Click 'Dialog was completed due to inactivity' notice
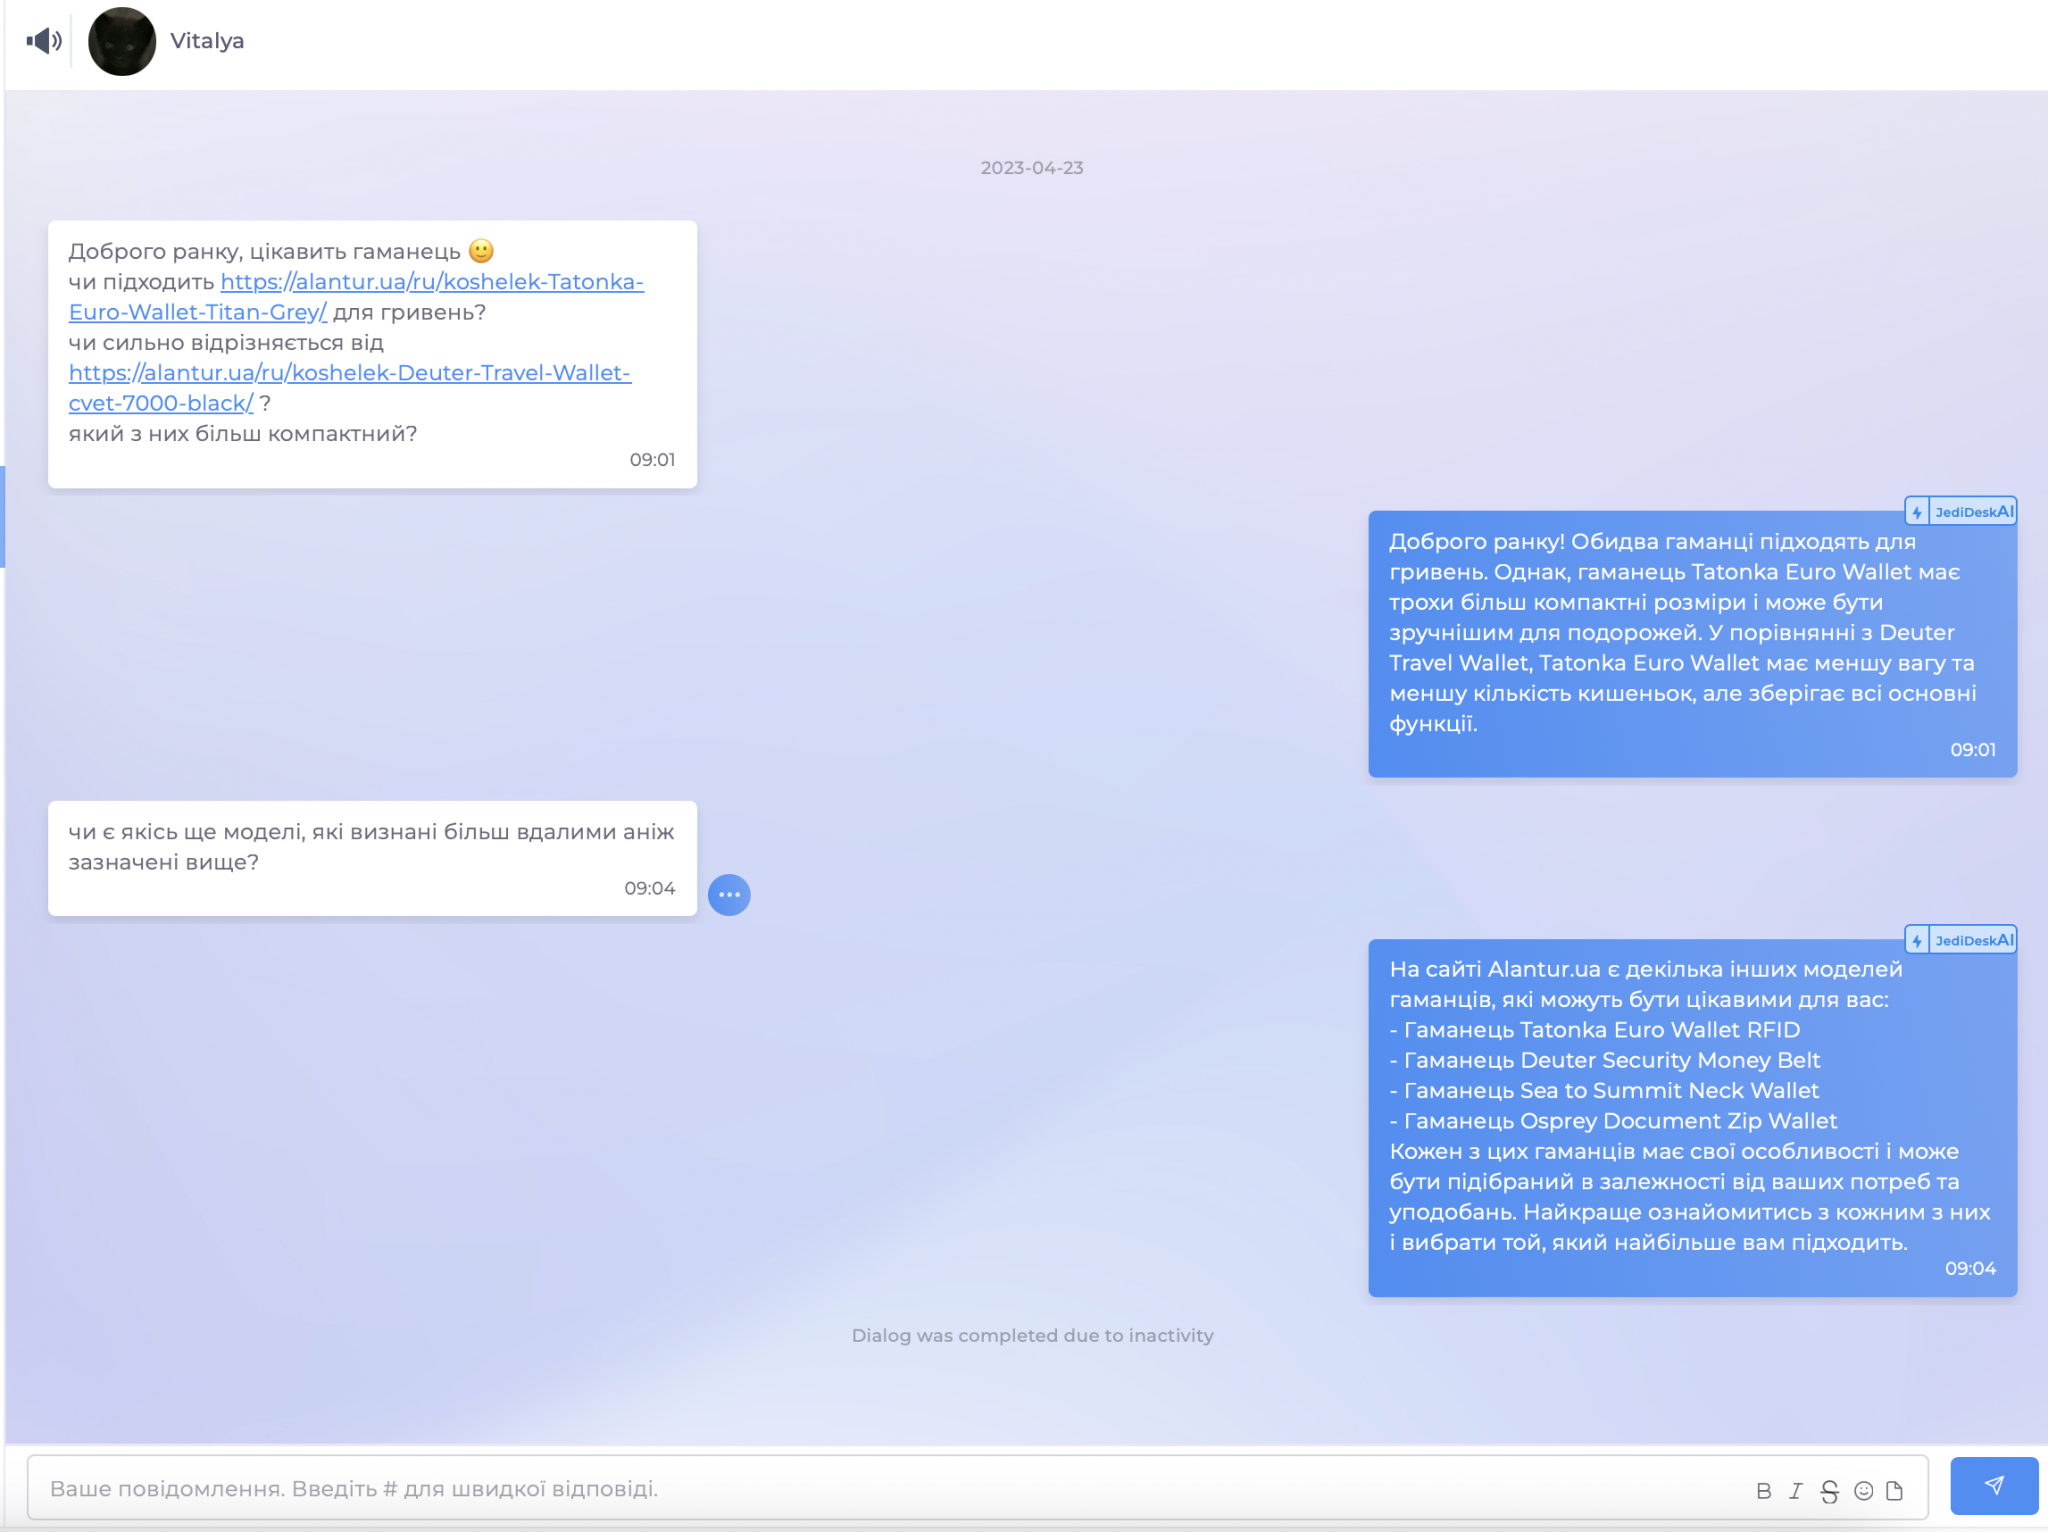The height and width of the screenshot is (1532, 2048). tap(1032, 1336)
